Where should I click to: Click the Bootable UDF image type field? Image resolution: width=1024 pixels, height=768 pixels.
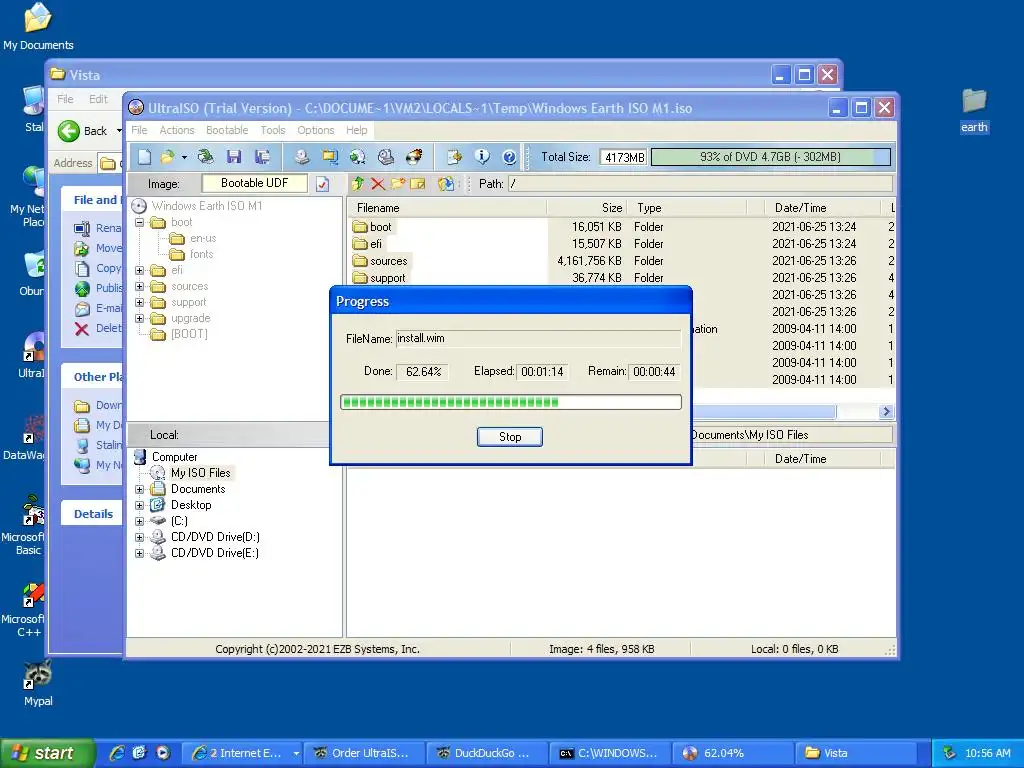[x=255, y=184]
